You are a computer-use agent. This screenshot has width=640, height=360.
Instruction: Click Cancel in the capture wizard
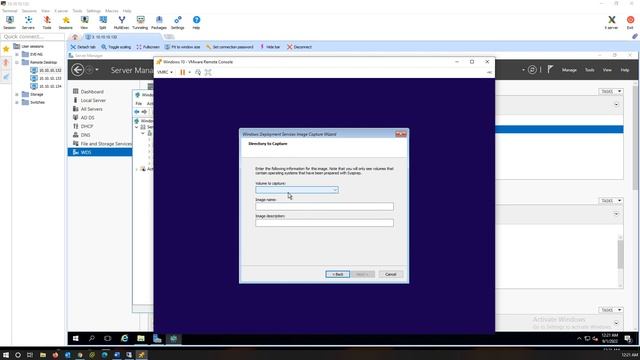[391, 274]
